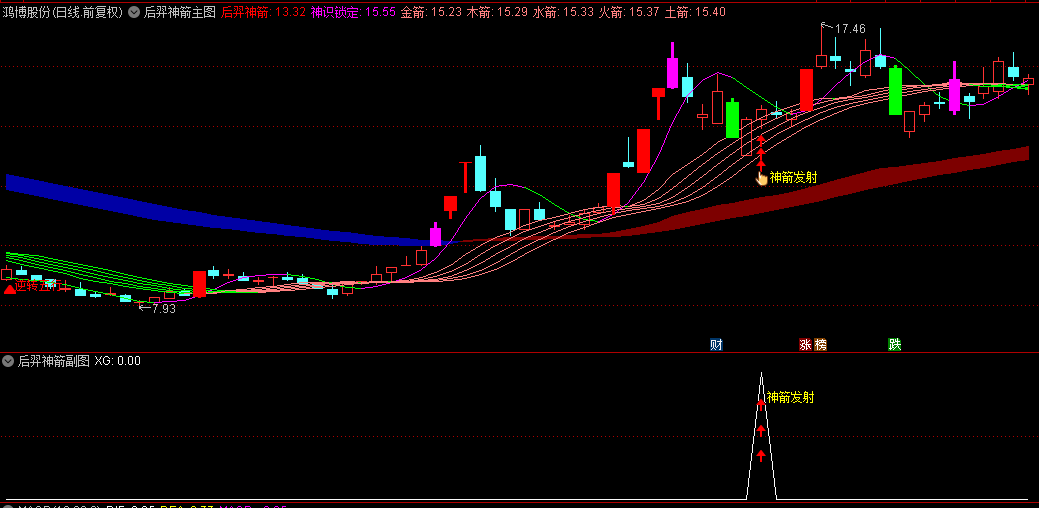Click 神箭发射 label in sub chart
This screenshot has height=508, width=1039.
click(x=791, y=397)
